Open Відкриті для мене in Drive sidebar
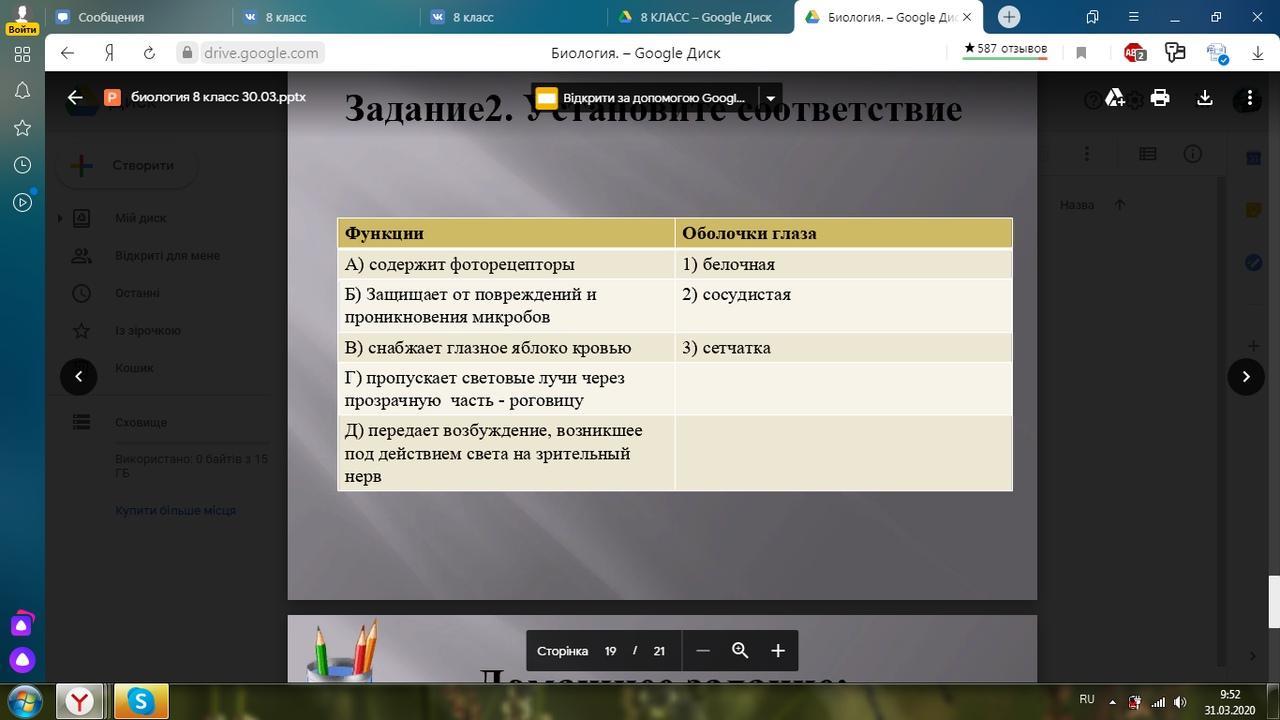Screen dimensions: 1280x720 (x=167, y=255)
